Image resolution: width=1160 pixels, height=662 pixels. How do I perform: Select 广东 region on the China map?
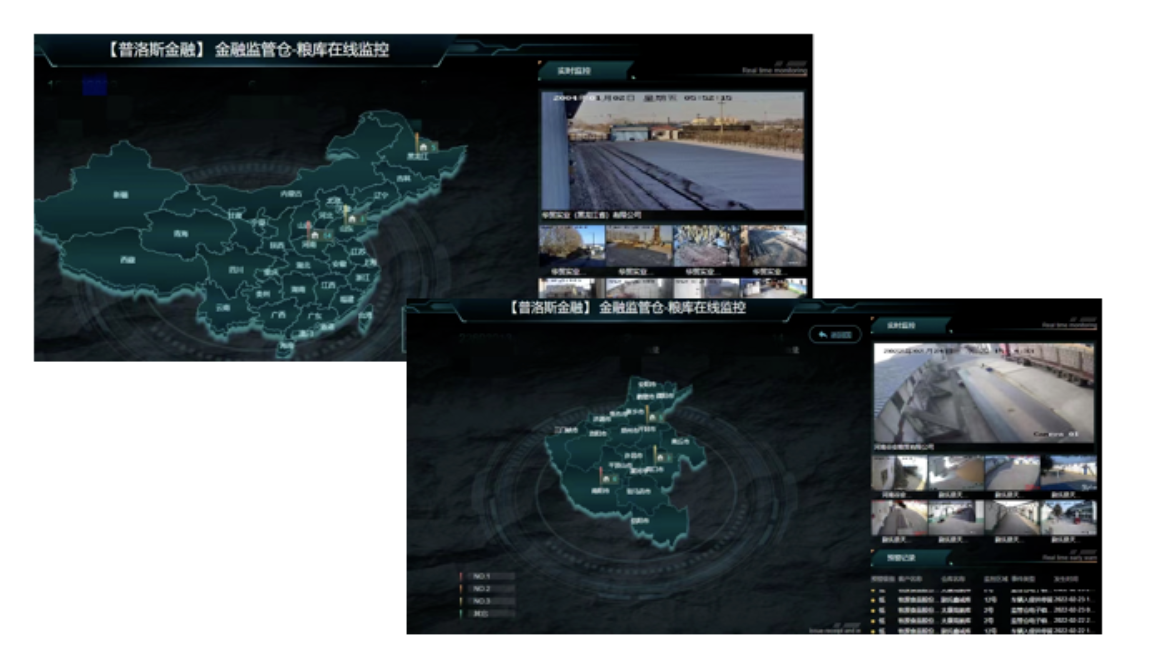[315, 317]
